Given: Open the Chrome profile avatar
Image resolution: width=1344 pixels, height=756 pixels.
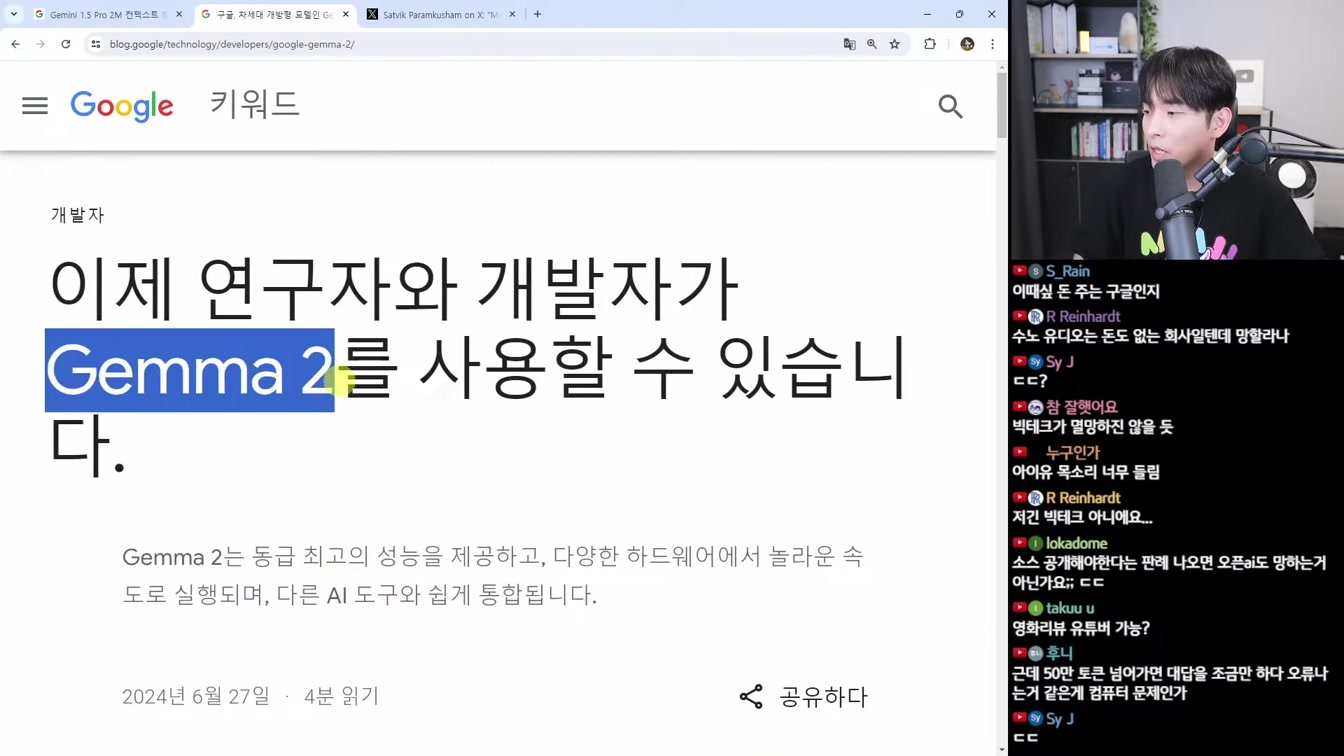Looking at the screenshot, I should (x=967, y=44).
